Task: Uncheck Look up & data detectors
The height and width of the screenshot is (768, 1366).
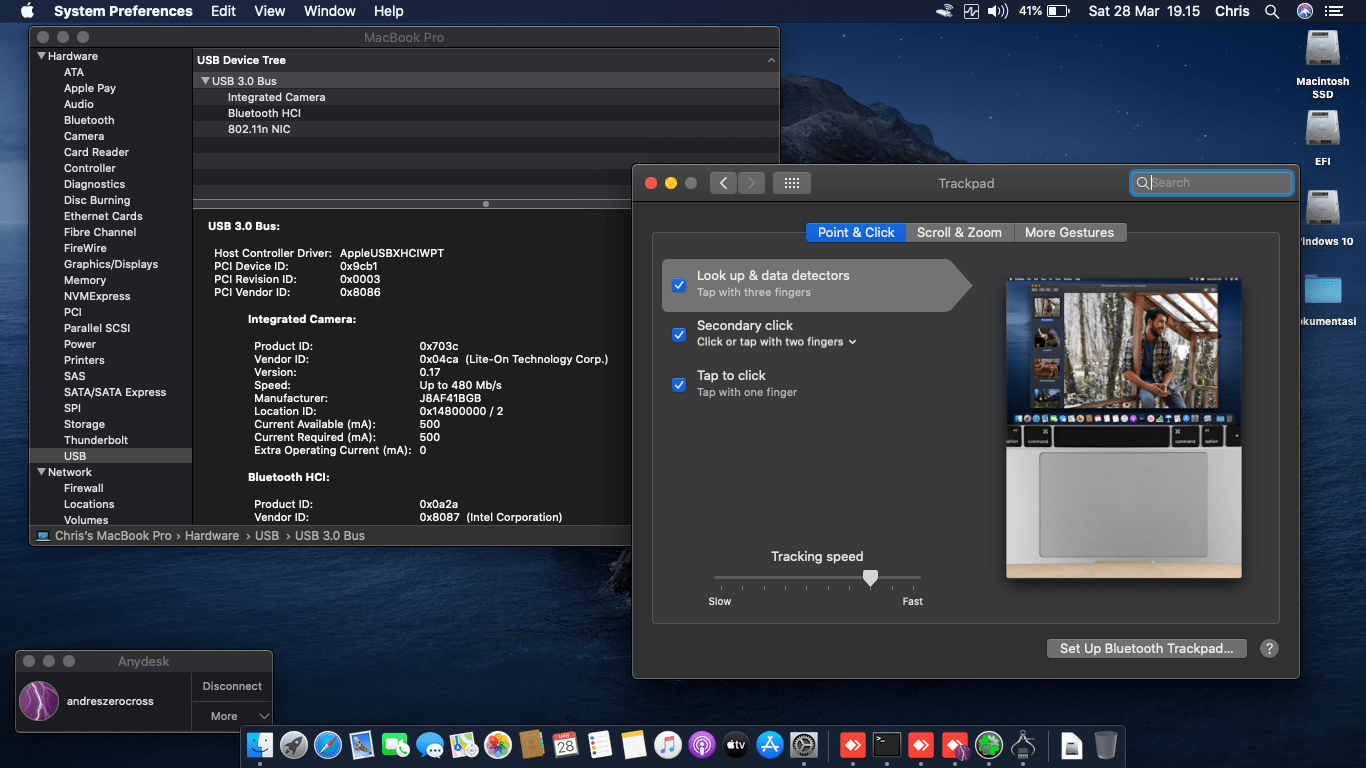Action: (679, 284)
